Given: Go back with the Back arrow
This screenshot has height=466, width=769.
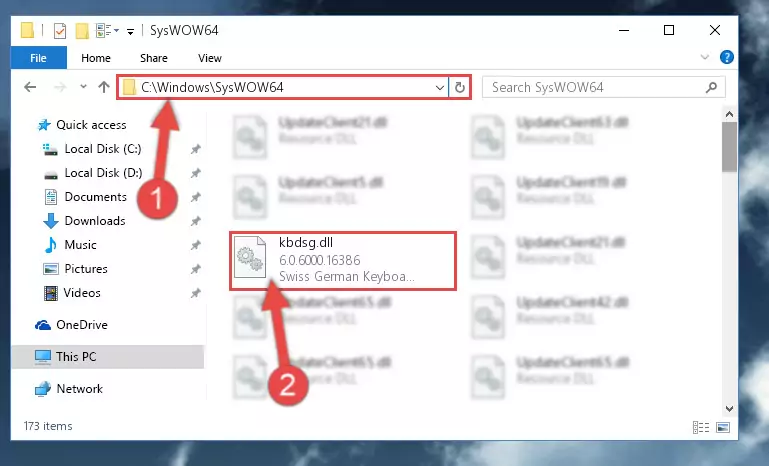Looking at the screenshot, I should click(30, 87).
